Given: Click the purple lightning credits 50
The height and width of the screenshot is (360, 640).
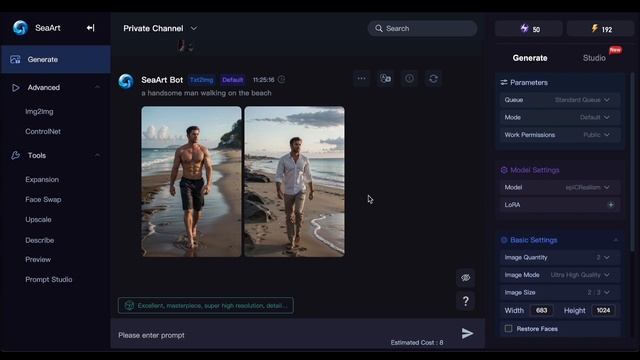Looking at the screenshot, I should 529,29.
